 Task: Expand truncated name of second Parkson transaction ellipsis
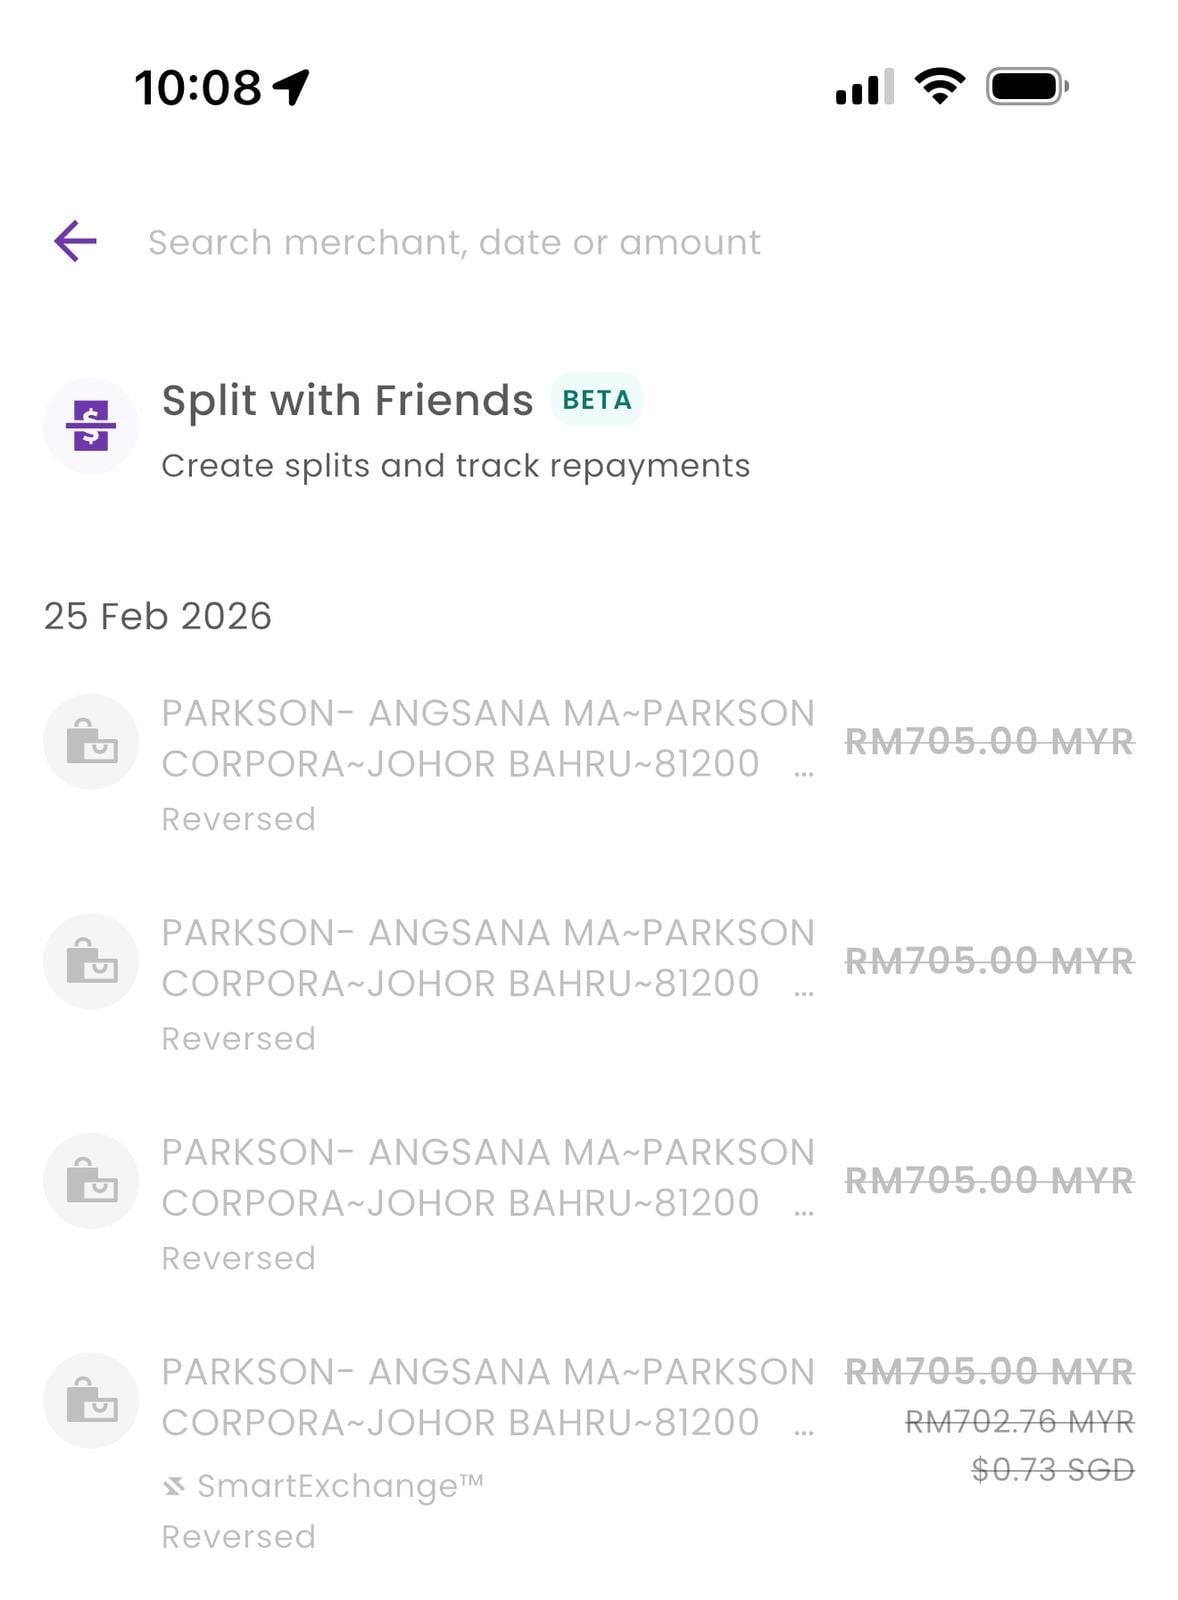pyautogui.click(x=804, y=992)
